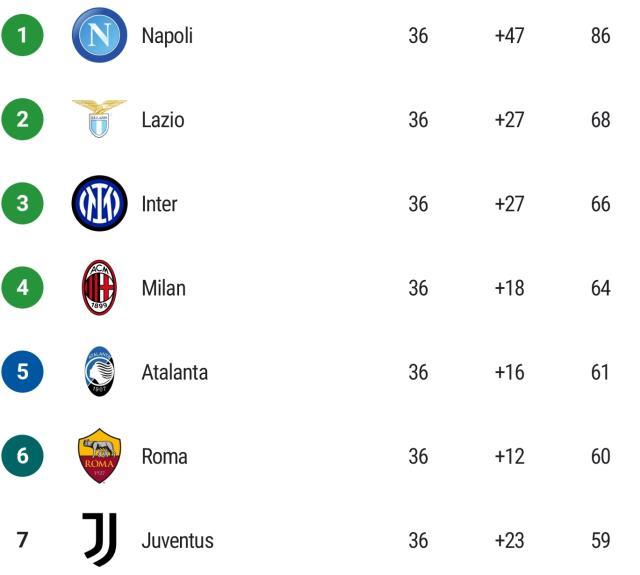Click Juventus's +23 goal difference
This screenshot has height=575, width=640.
[509, 540]
